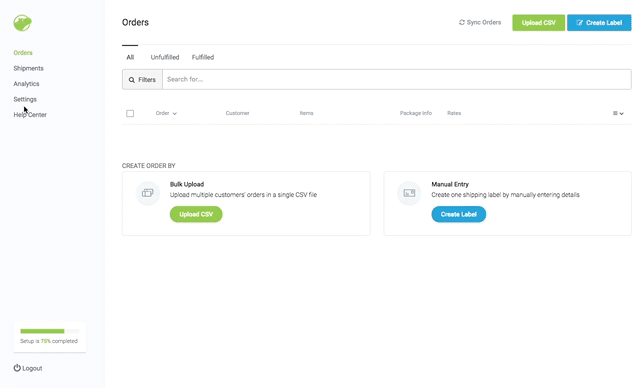
Task: Open Settings in the sidebar
Action: point(25,99)
